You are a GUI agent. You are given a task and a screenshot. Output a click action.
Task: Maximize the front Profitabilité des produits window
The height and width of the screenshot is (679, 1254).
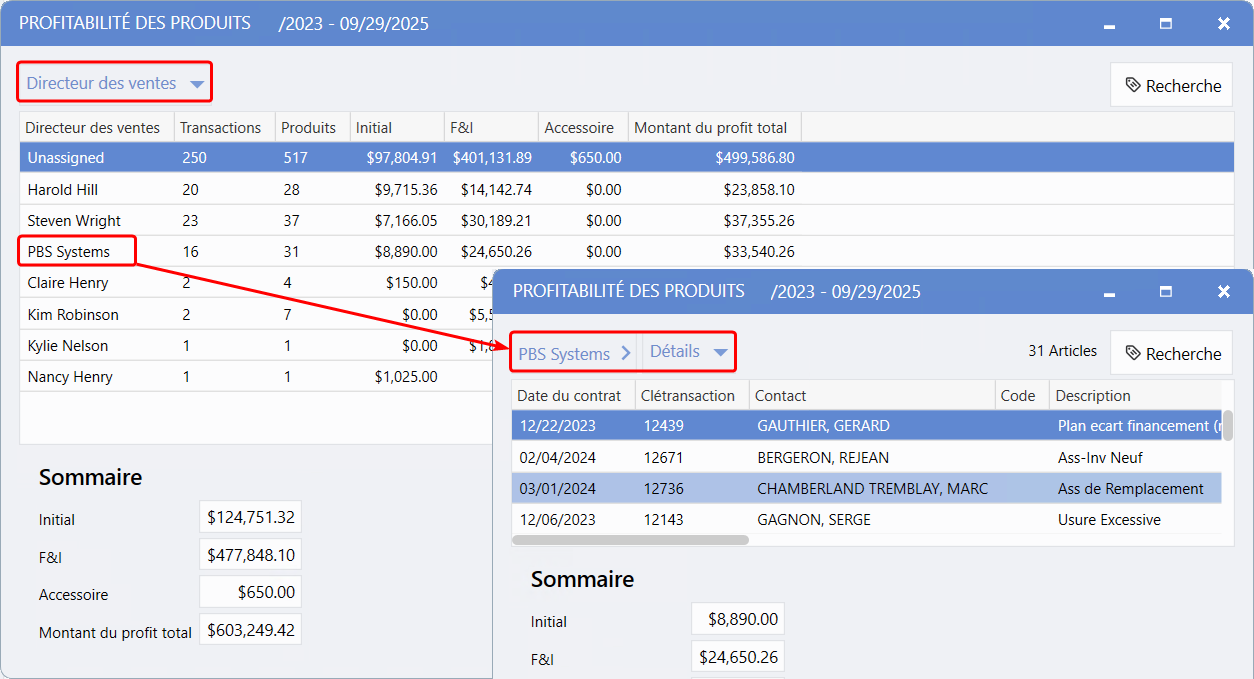click(1166, 292)
